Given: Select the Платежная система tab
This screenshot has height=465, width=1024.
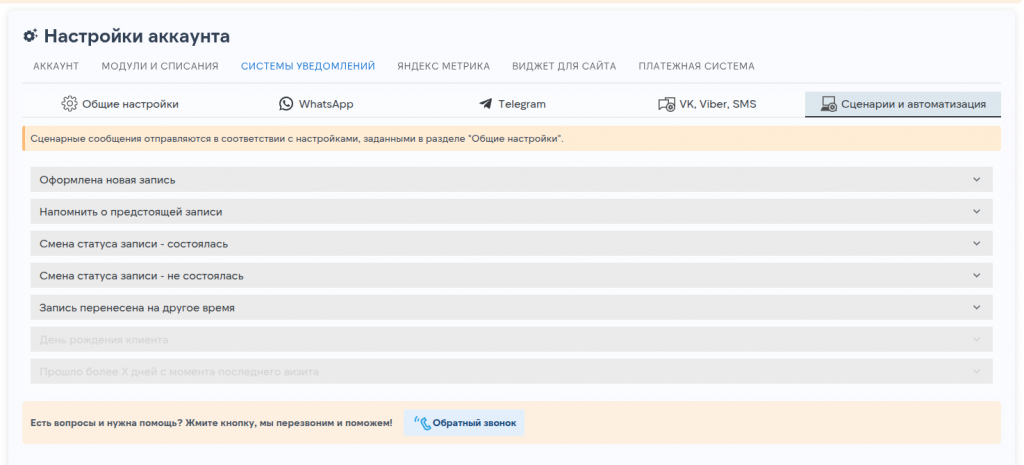Looking at the screenshot, I should [x=696, y=67].
